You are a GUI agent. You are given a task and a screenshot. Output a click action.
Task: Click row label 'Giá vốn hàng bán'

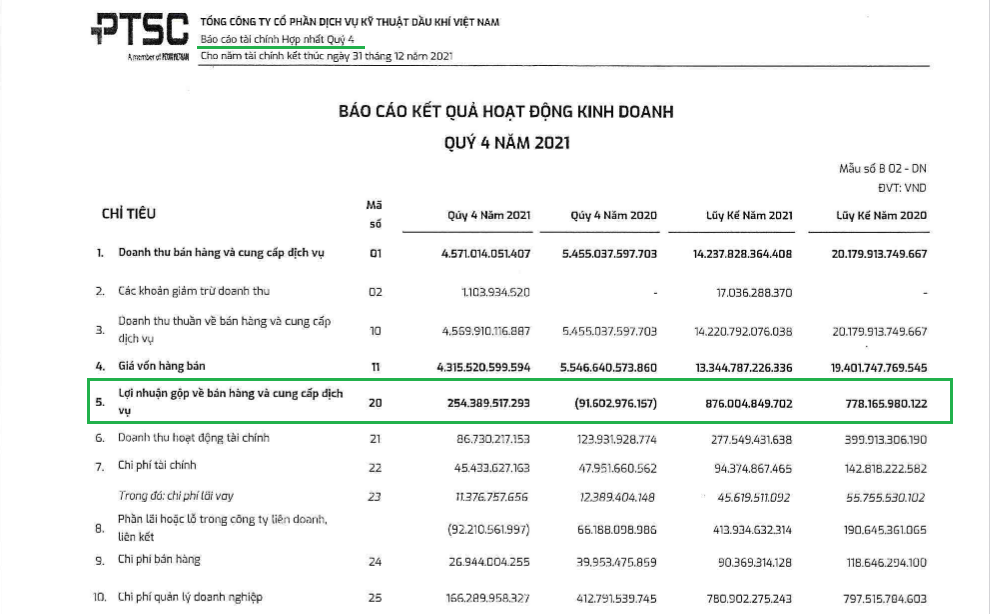pyautogui.click(x=162, y=366)
